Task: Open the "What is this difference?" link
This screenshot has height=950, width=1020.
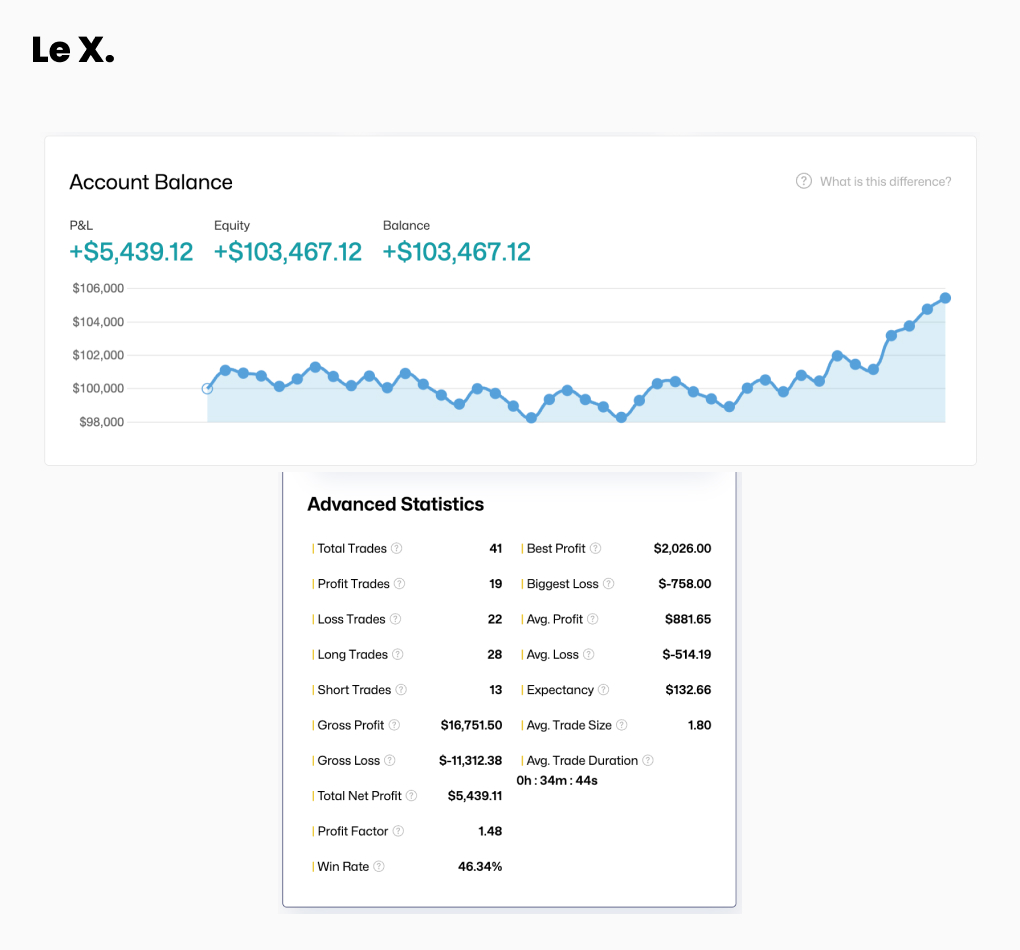Action: pyautogui.click(x=885, y=181)
